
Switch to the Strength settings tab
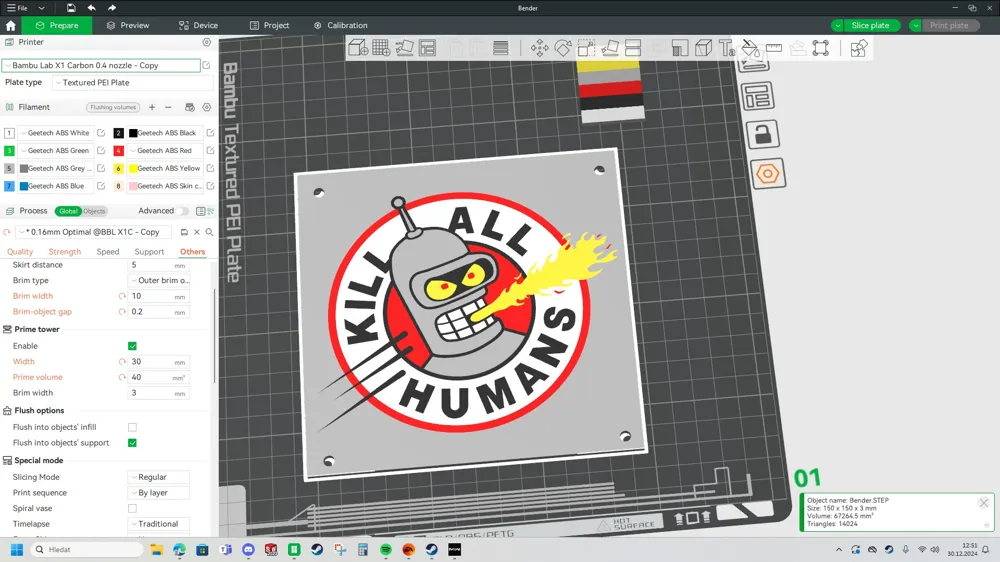click(64, 252)
